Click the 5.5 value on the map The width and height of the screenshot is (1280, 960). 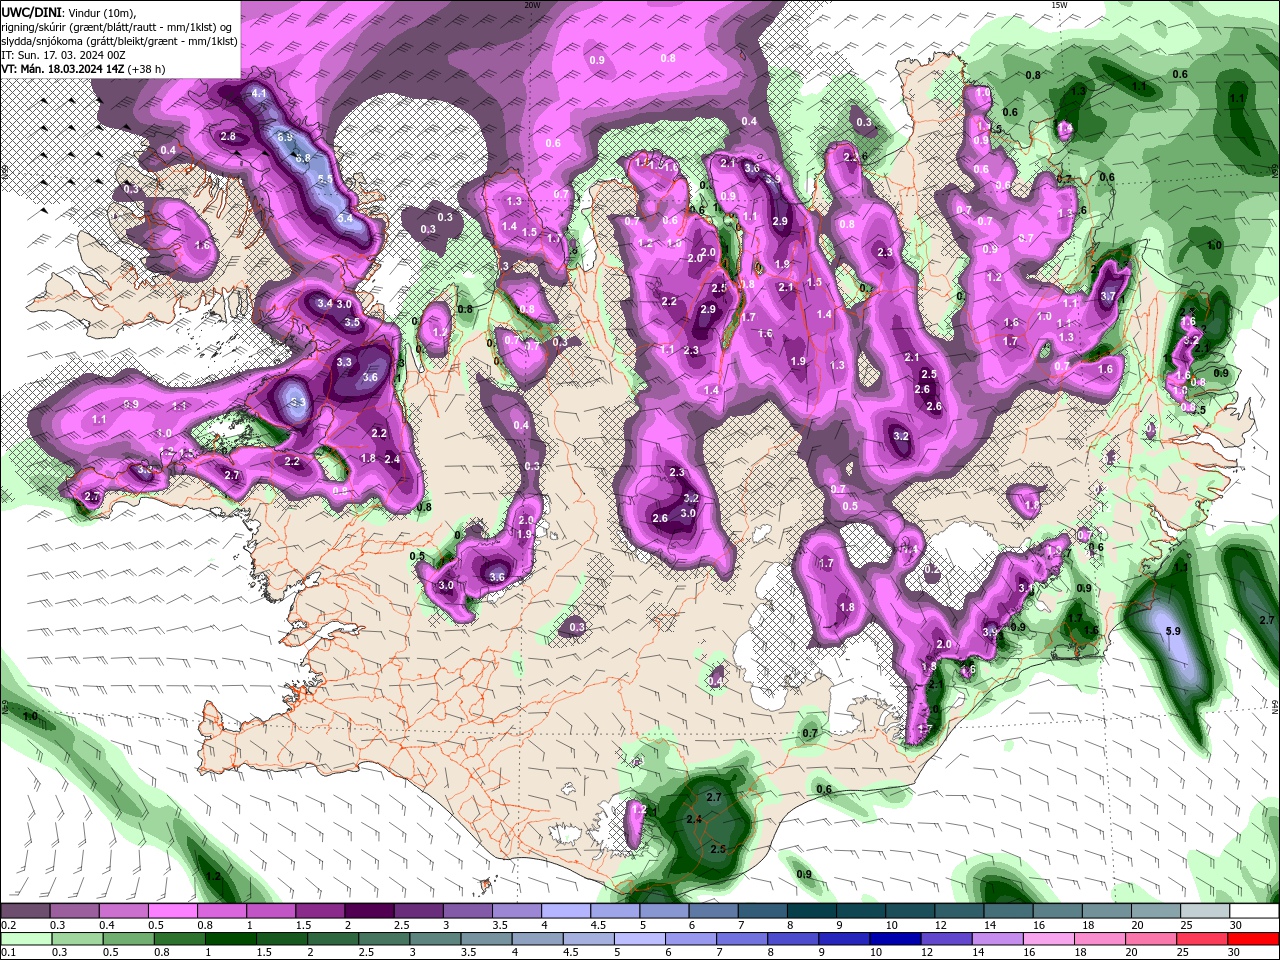pyautogui.click(x=325, y=179)
